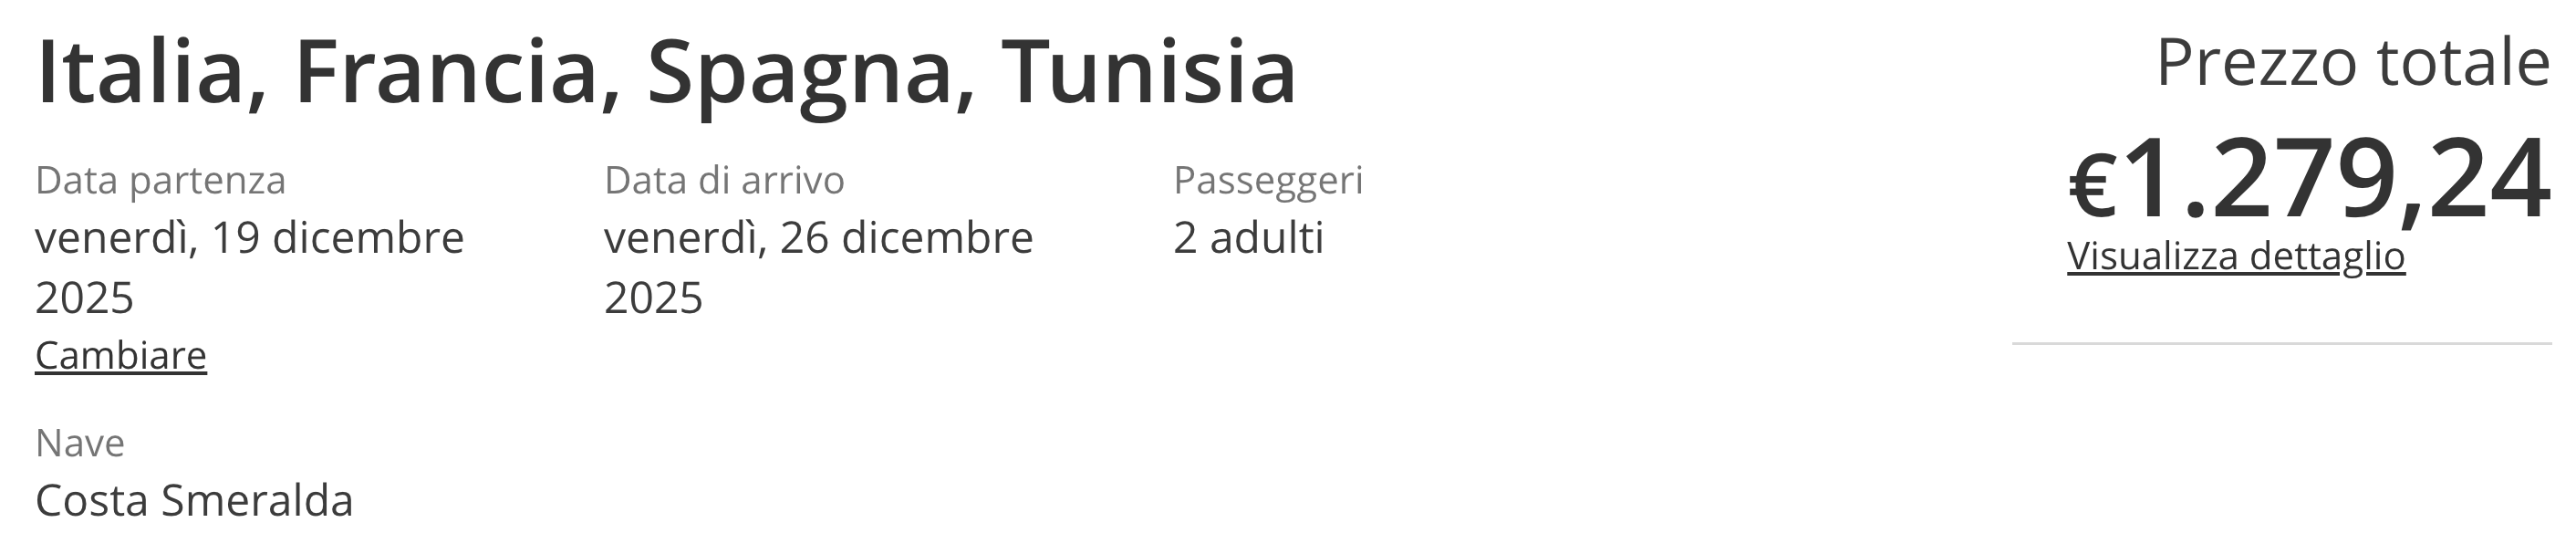Click the divider line below Visualizza dettaglio
The width and height of the screenshot is (2576, 533).
[2280, 343]
